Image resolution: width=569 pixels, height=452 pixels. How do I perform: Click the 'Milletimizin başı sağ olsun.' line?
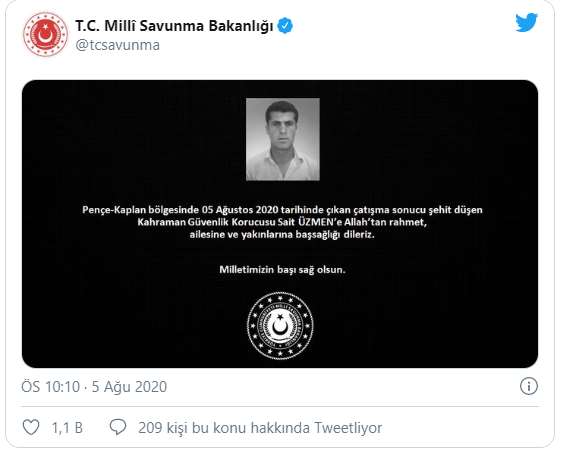coord(282,270)
